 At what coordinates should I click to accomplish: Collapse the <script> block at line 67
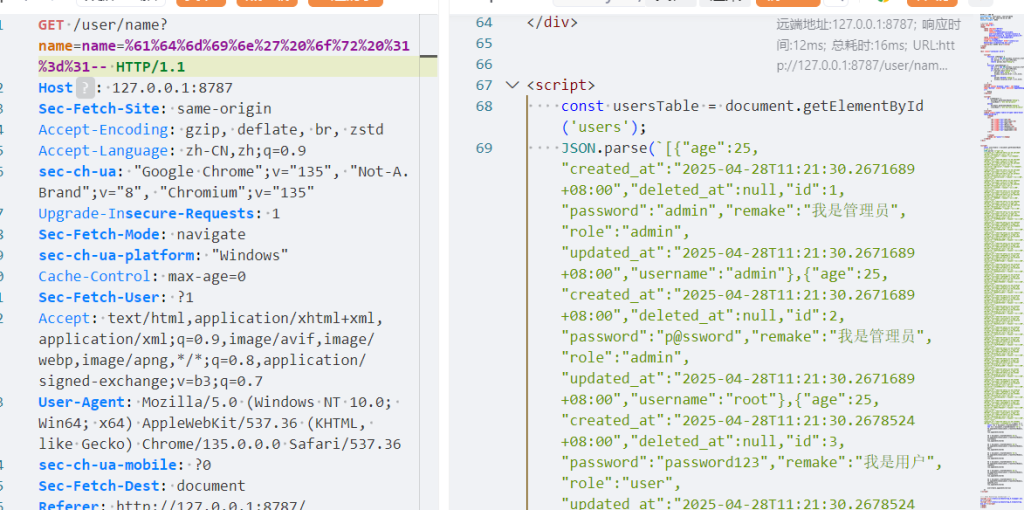click(512, 86)
